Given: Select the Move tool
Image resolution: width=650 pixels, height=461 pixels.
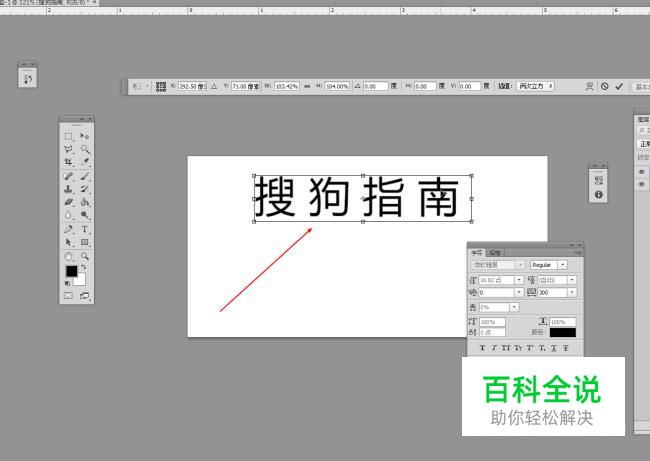Looking at the screenshot, I should [85, 136].
